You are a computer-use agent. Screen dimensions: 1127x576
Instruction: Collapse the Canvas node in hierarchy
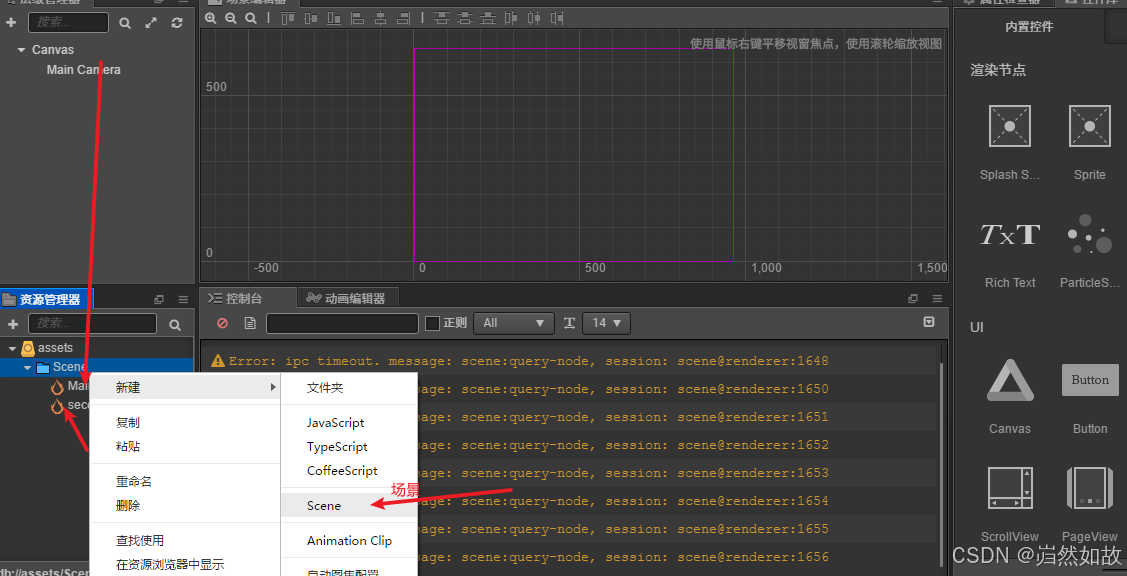[x=20, y=50]
